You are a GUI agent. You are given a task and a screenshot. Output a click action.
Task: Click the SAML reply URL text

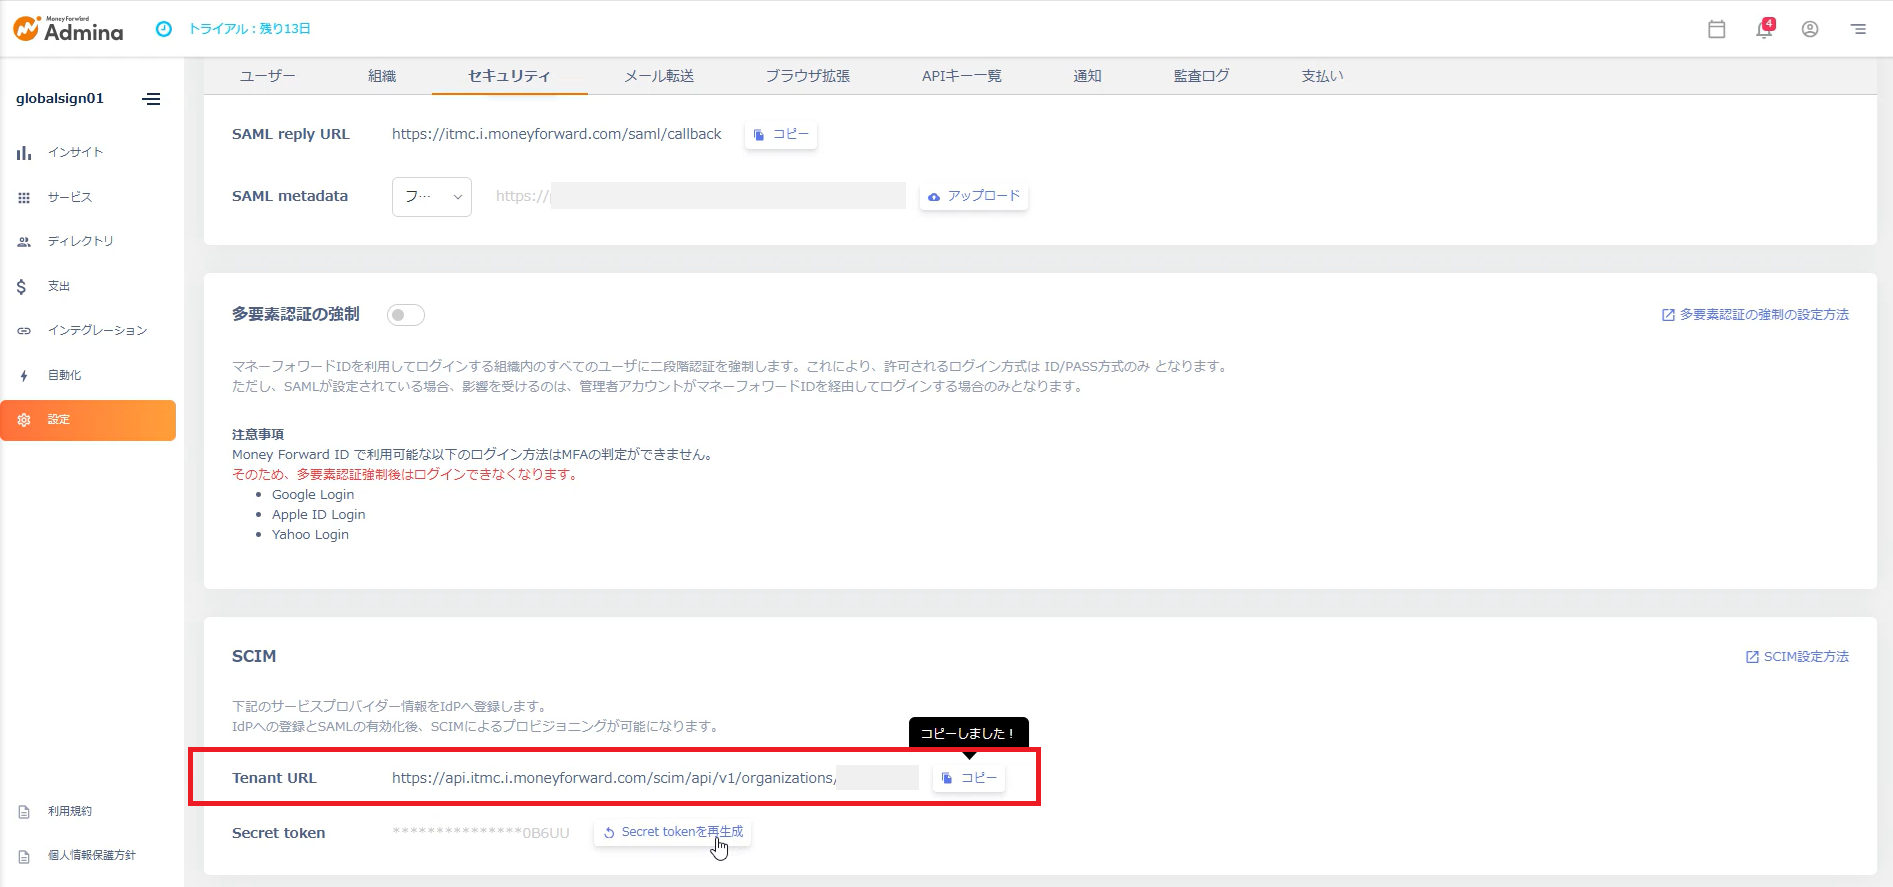557,134
